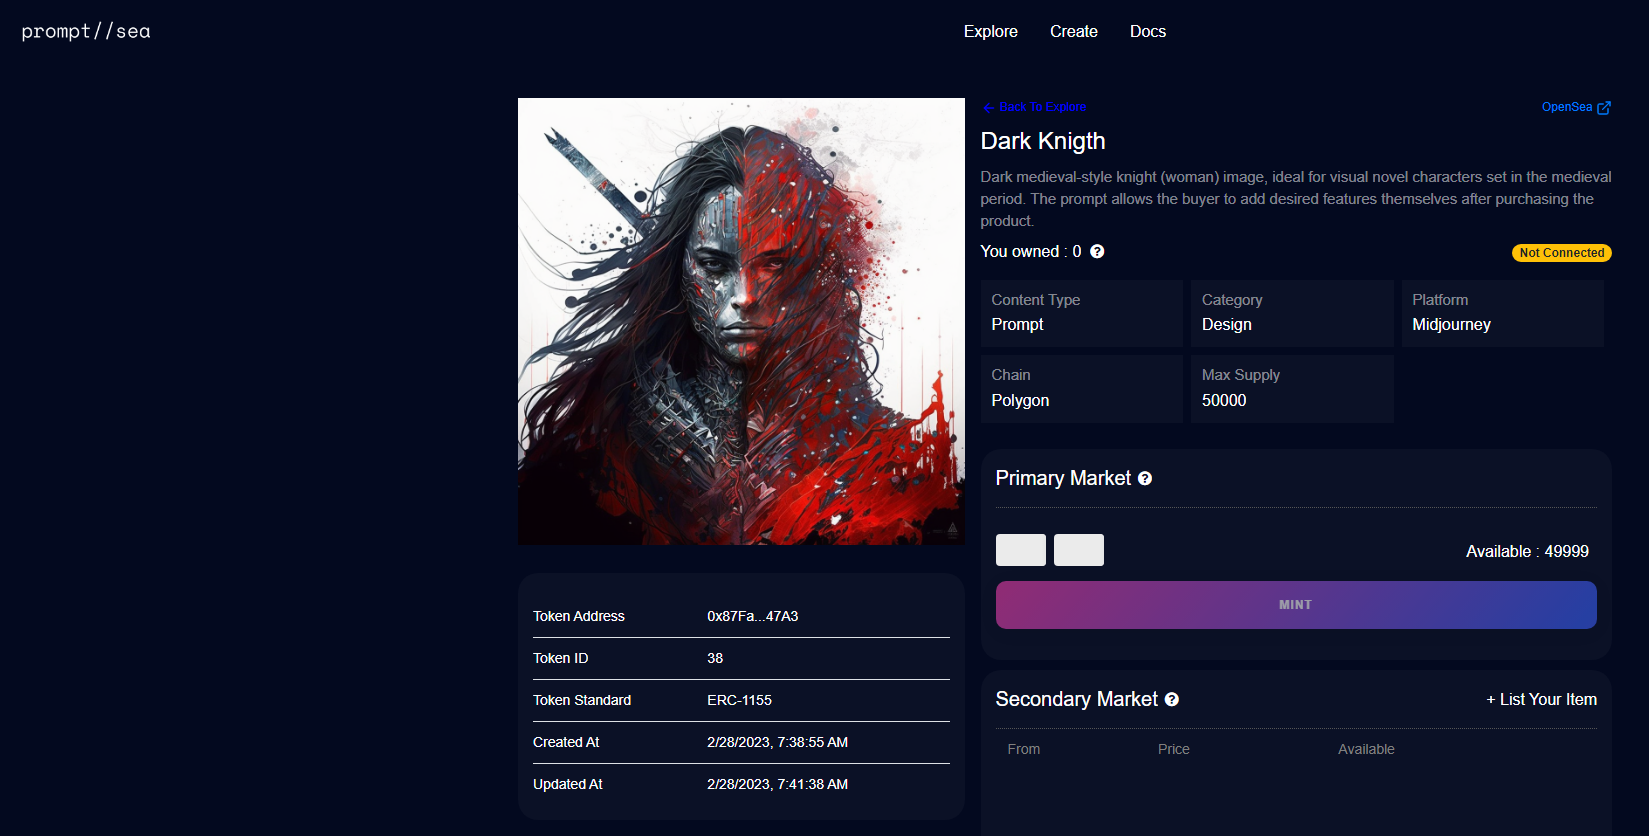Click the left arrow before Back To Explore
This screenshot has height=836, width=1649.
point(988,108)
